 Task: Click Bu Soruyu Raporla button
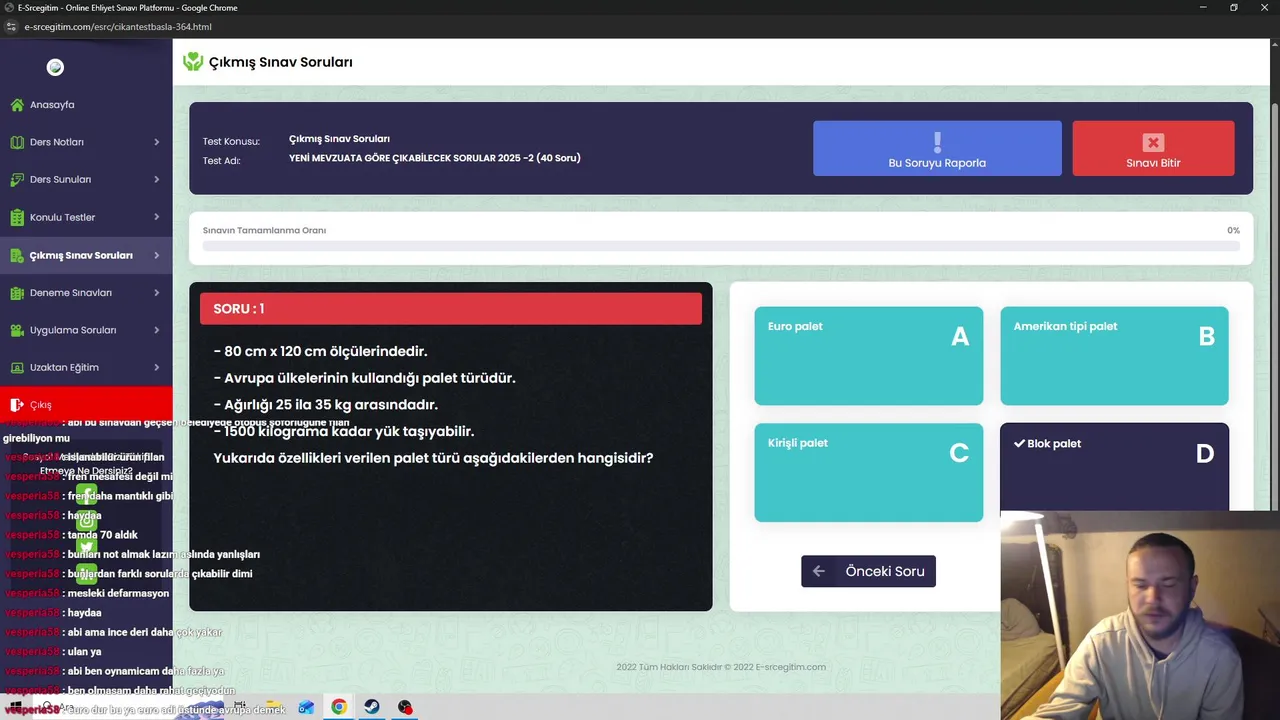pyautogui.click(x=937, y=148)
